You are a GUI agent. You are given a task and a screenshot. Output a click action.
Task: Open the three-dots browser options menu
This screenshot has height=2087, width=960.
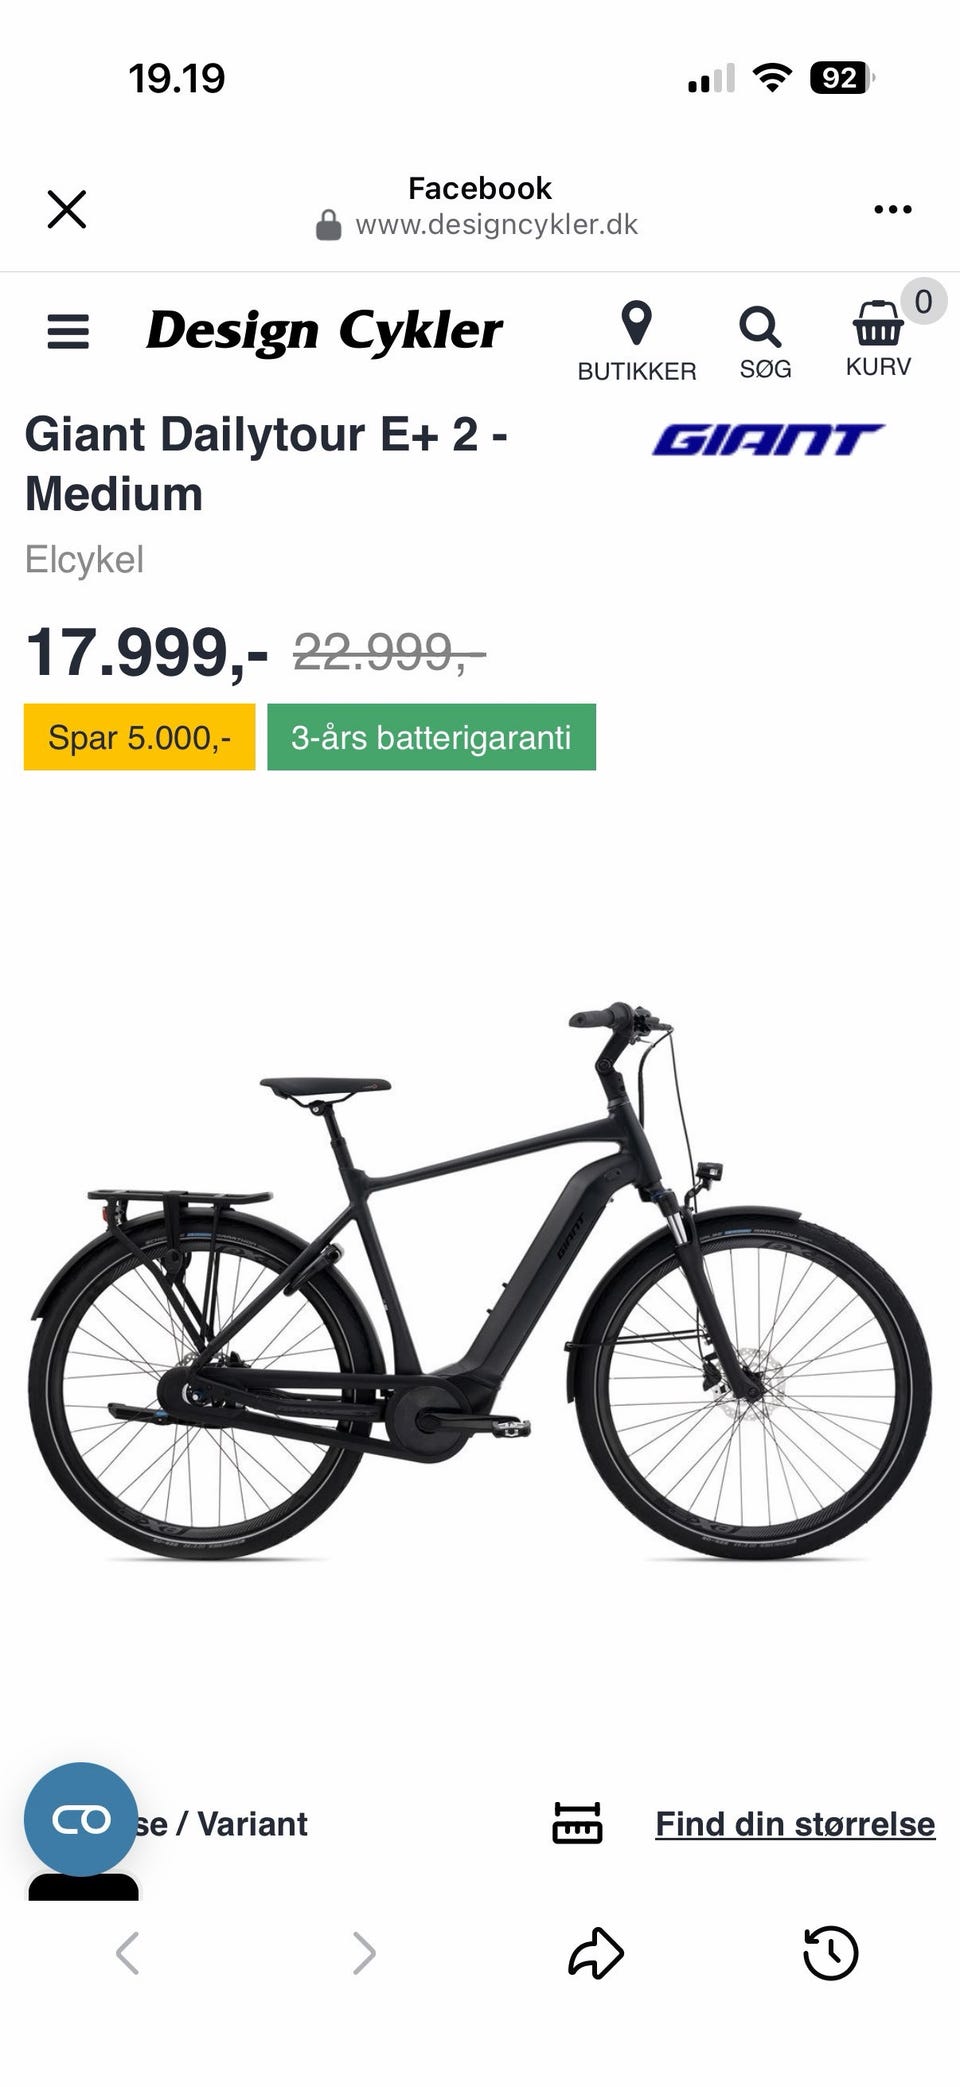[892, 209]
